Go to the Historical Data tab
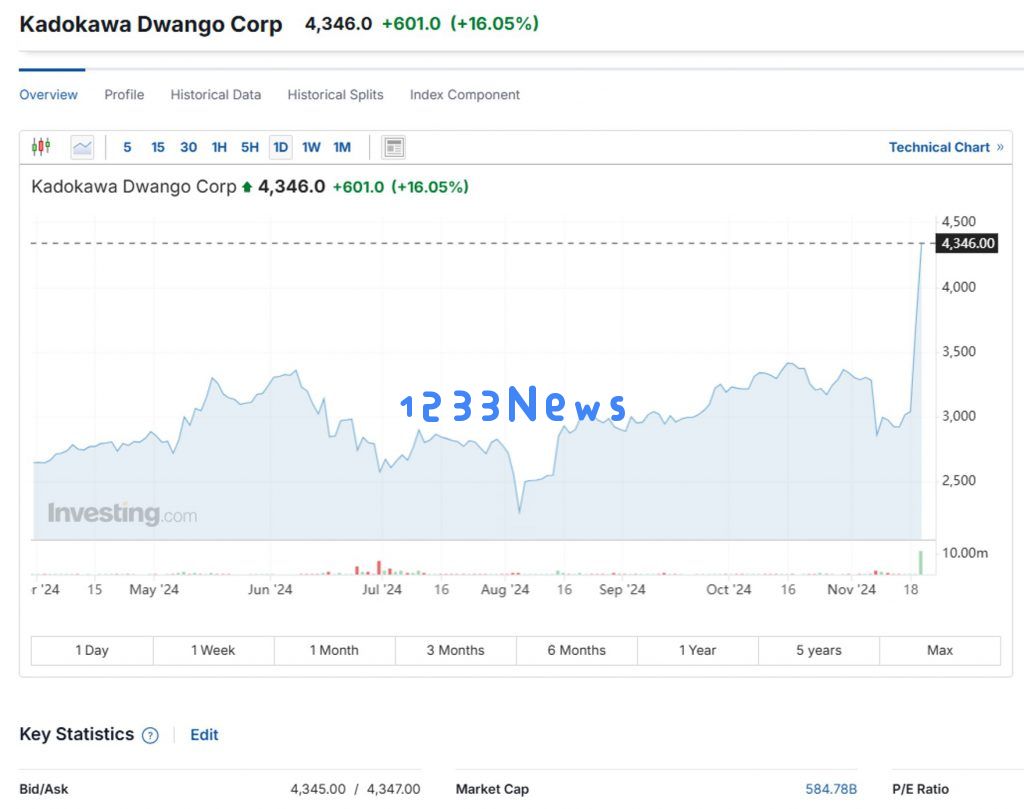 click(x=216, y=95)
